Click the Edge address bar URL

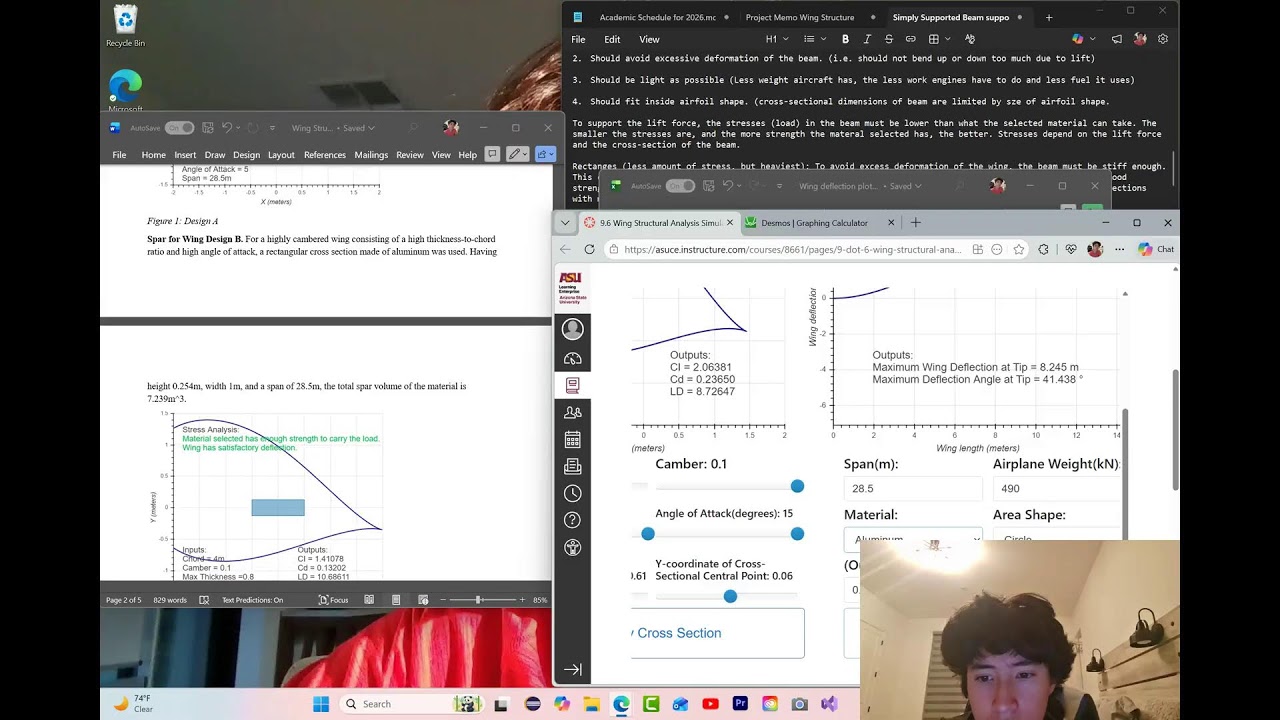click(x=792, y=249)
